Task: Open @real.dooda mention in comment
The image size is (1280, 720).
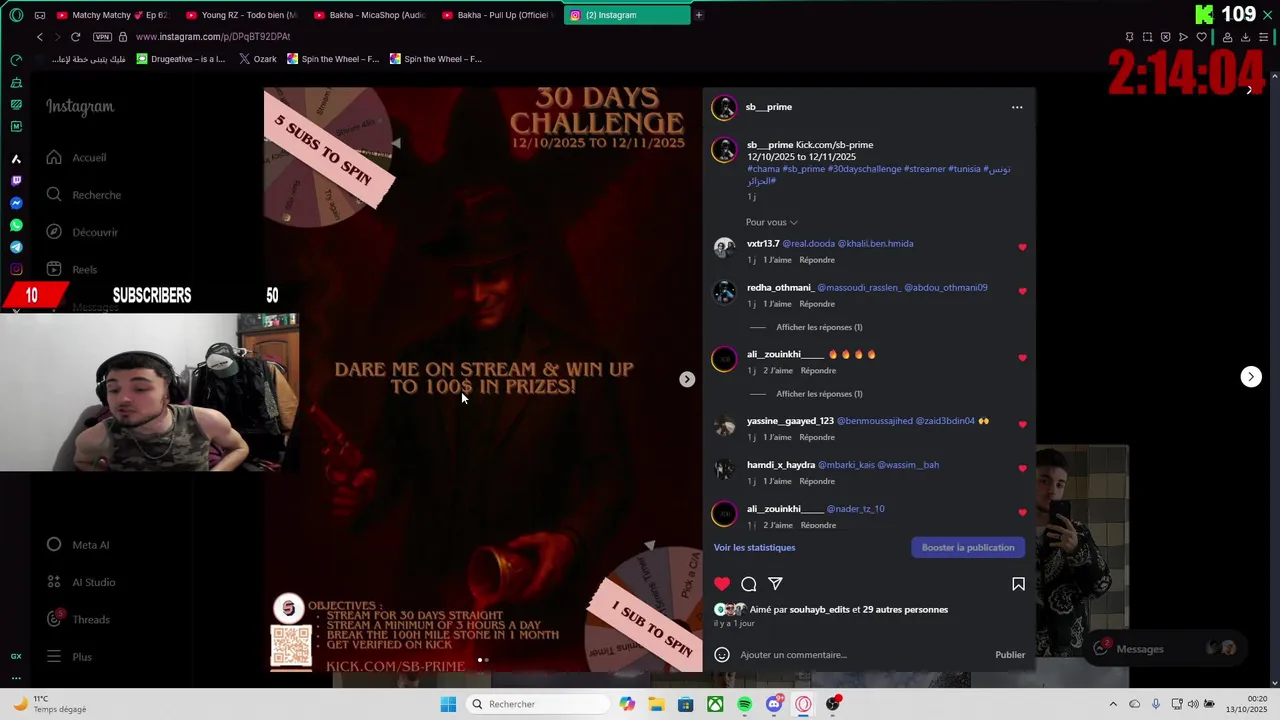Action: (x=808, y=244)
